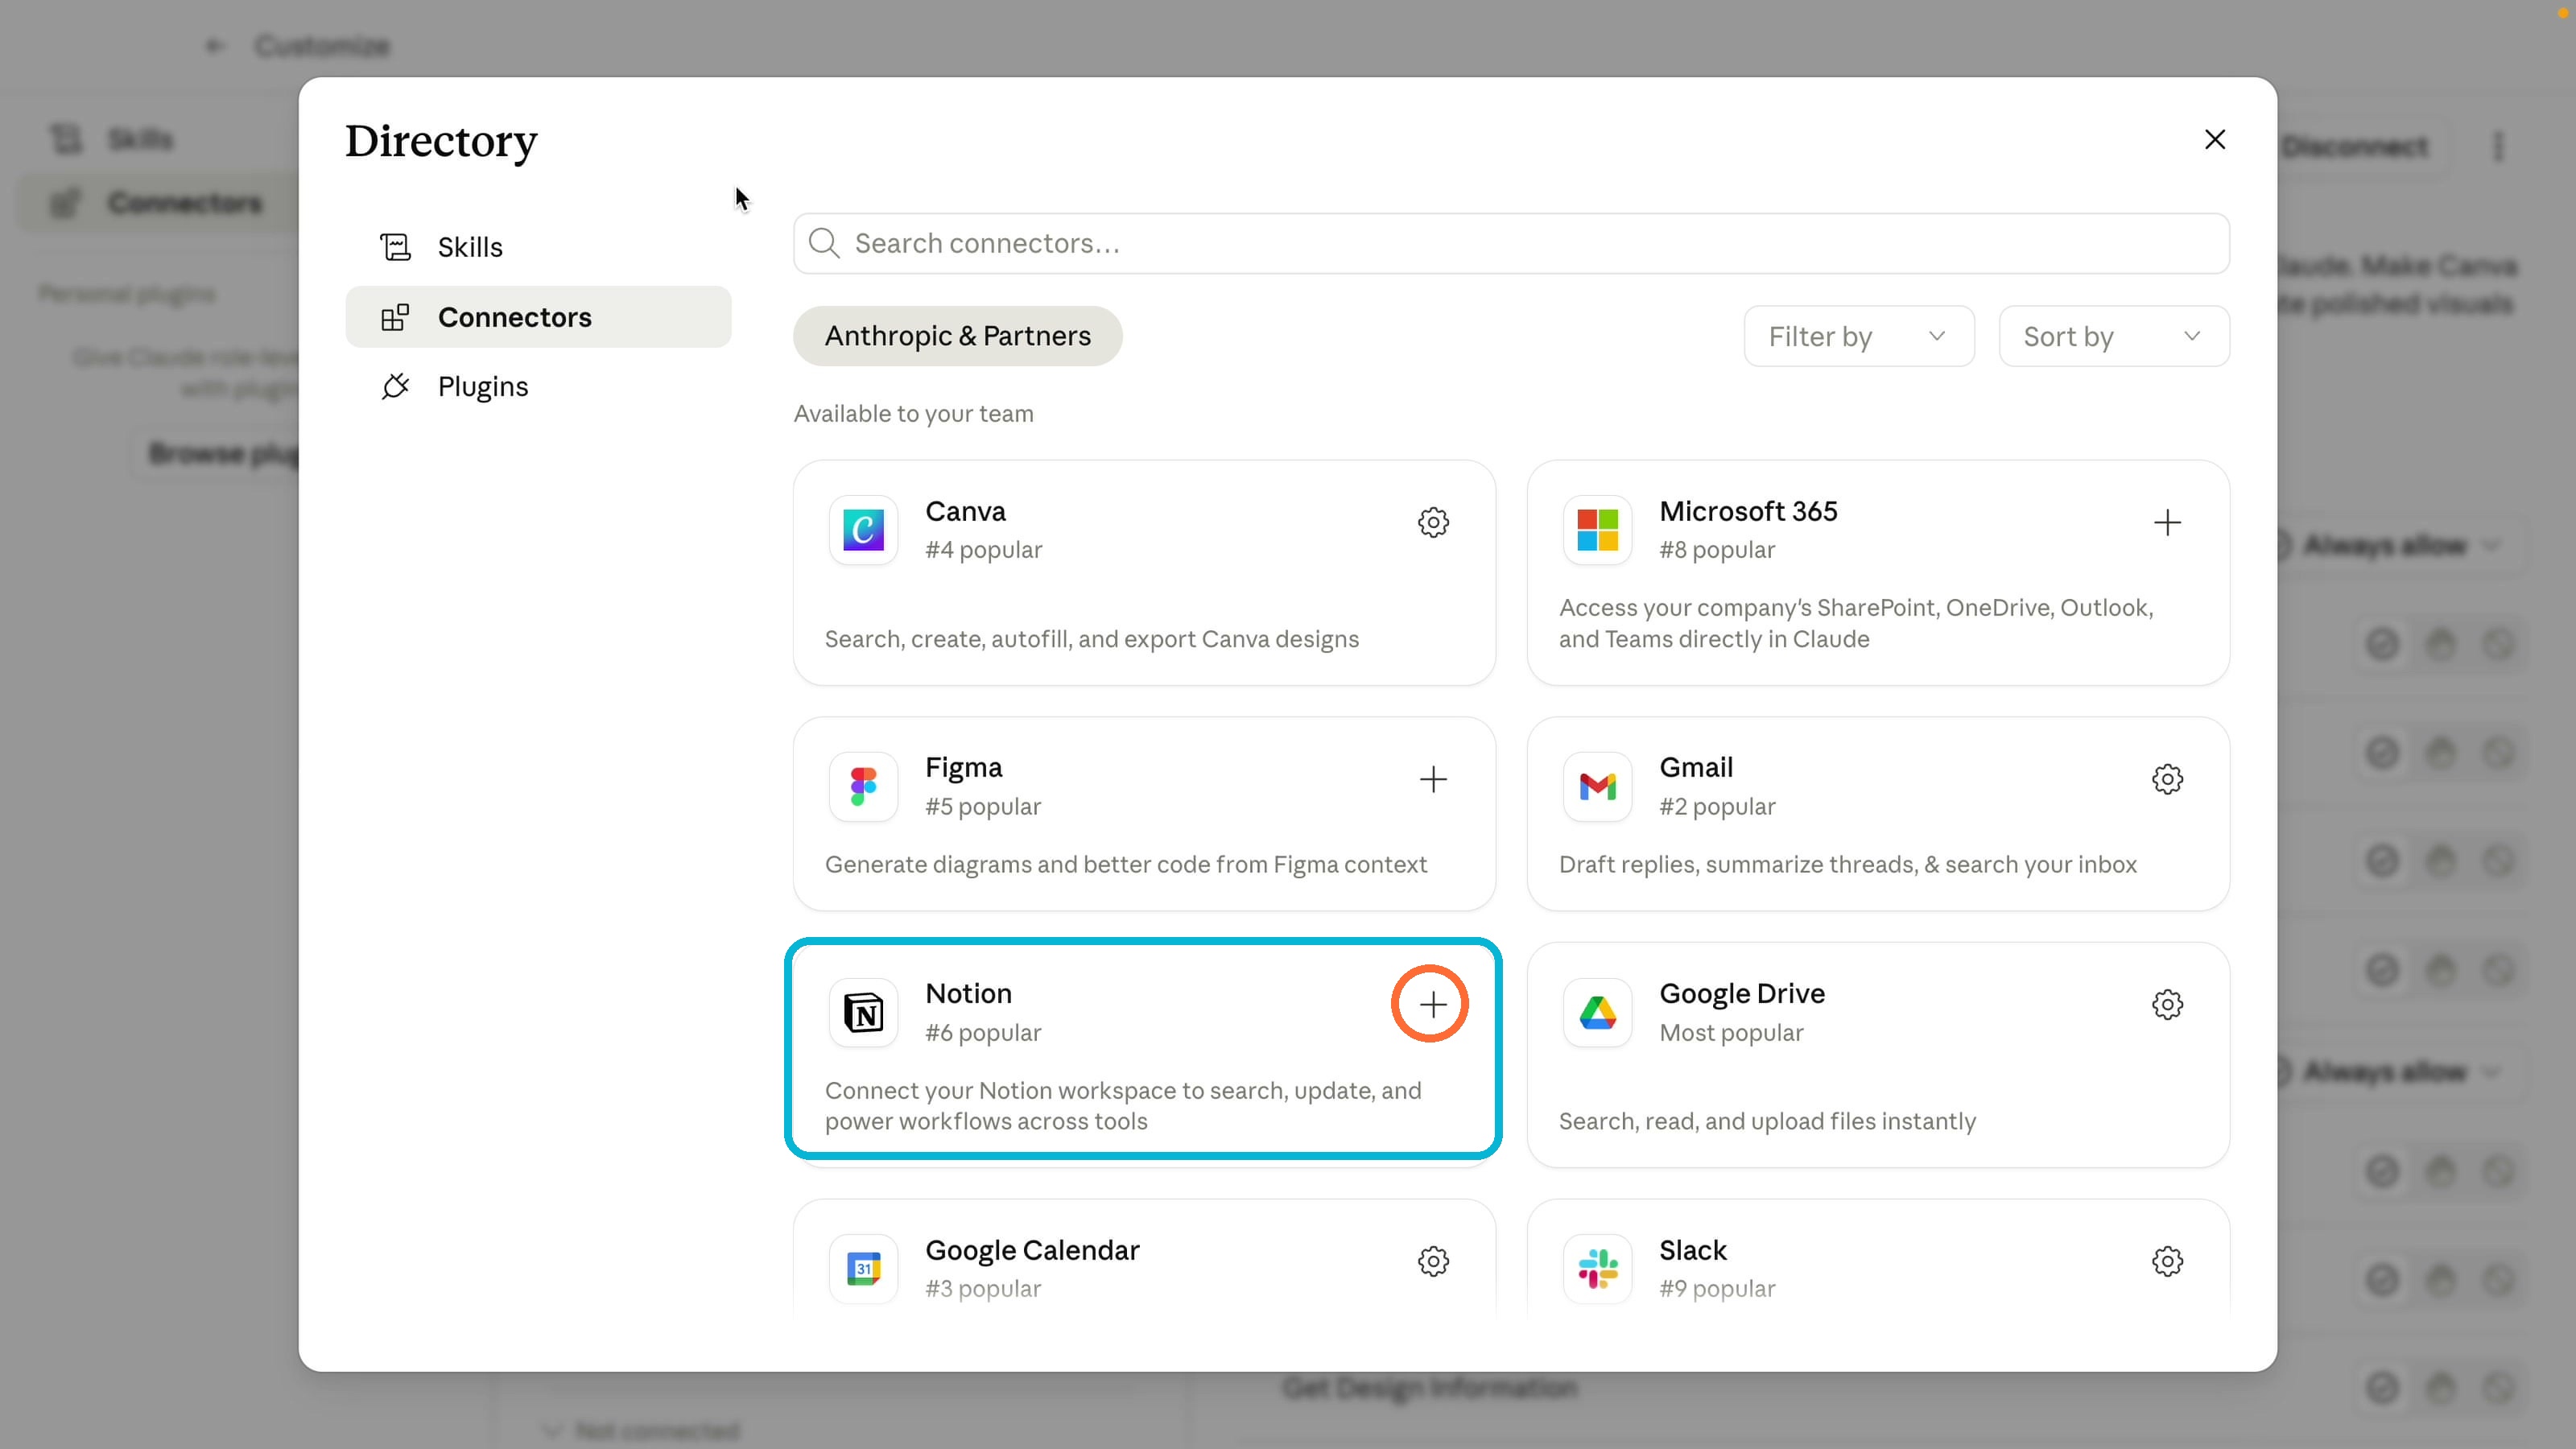Click the Notion logo icon
This screenshot has height=1449, width=2576.
pyautogui.click(x=863, y=1013)
